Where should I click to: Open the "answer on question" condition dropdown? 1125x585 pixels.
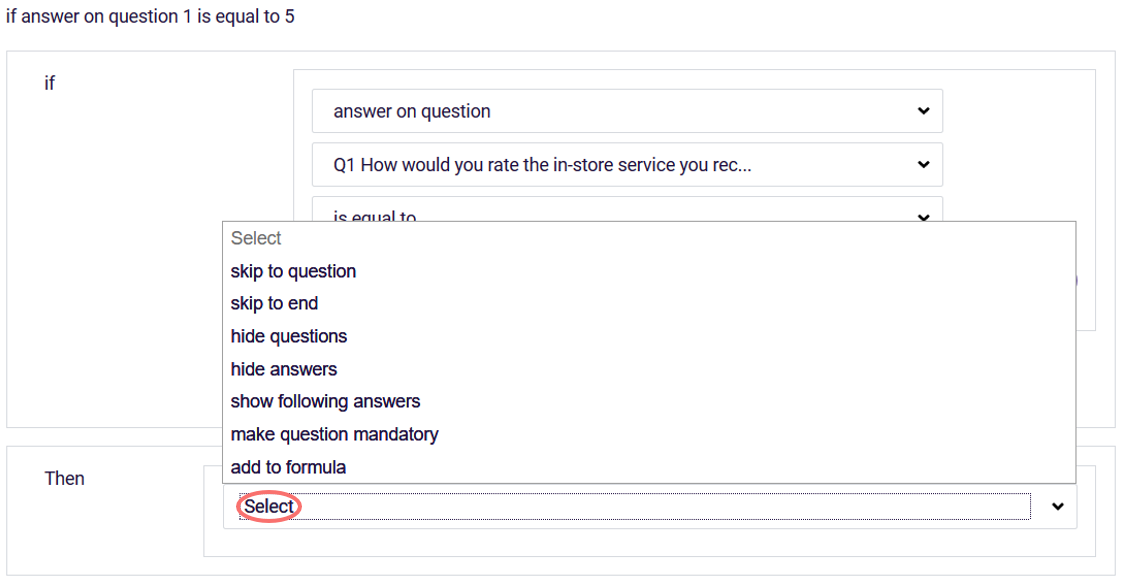[627, 110]
